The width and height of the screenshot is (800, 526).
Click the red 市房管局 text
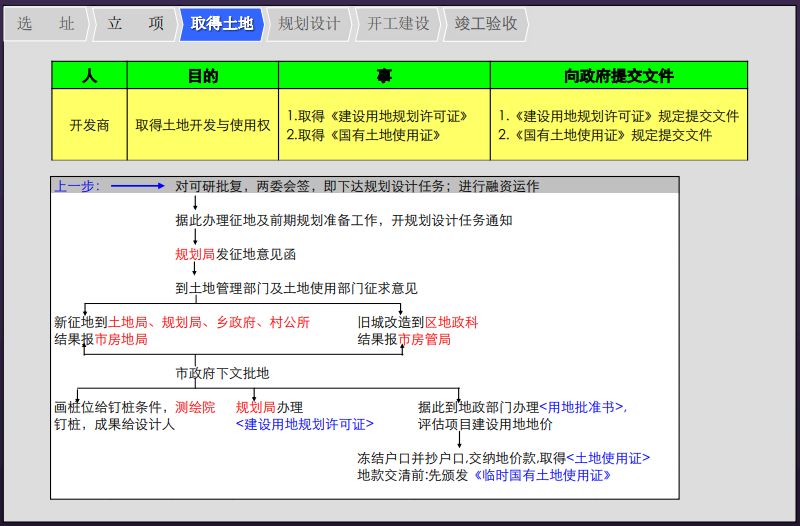424,339
